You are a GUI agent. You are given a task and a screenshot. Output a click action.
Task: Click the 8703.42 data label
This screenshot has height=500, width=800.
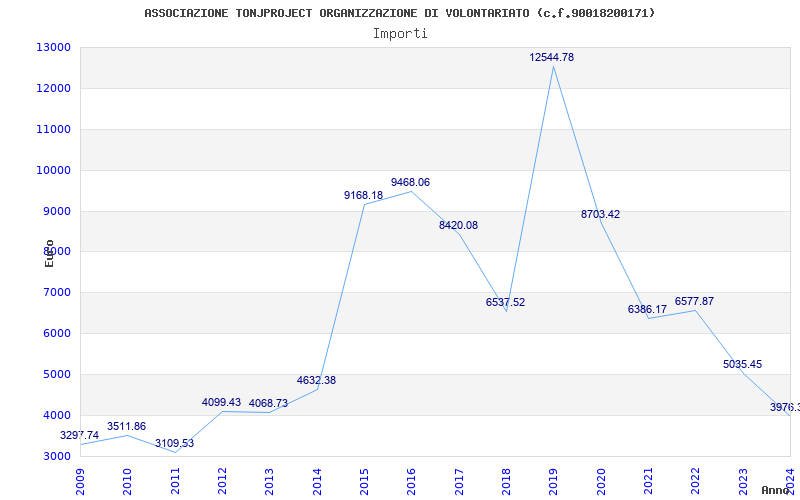click(600, 214)
